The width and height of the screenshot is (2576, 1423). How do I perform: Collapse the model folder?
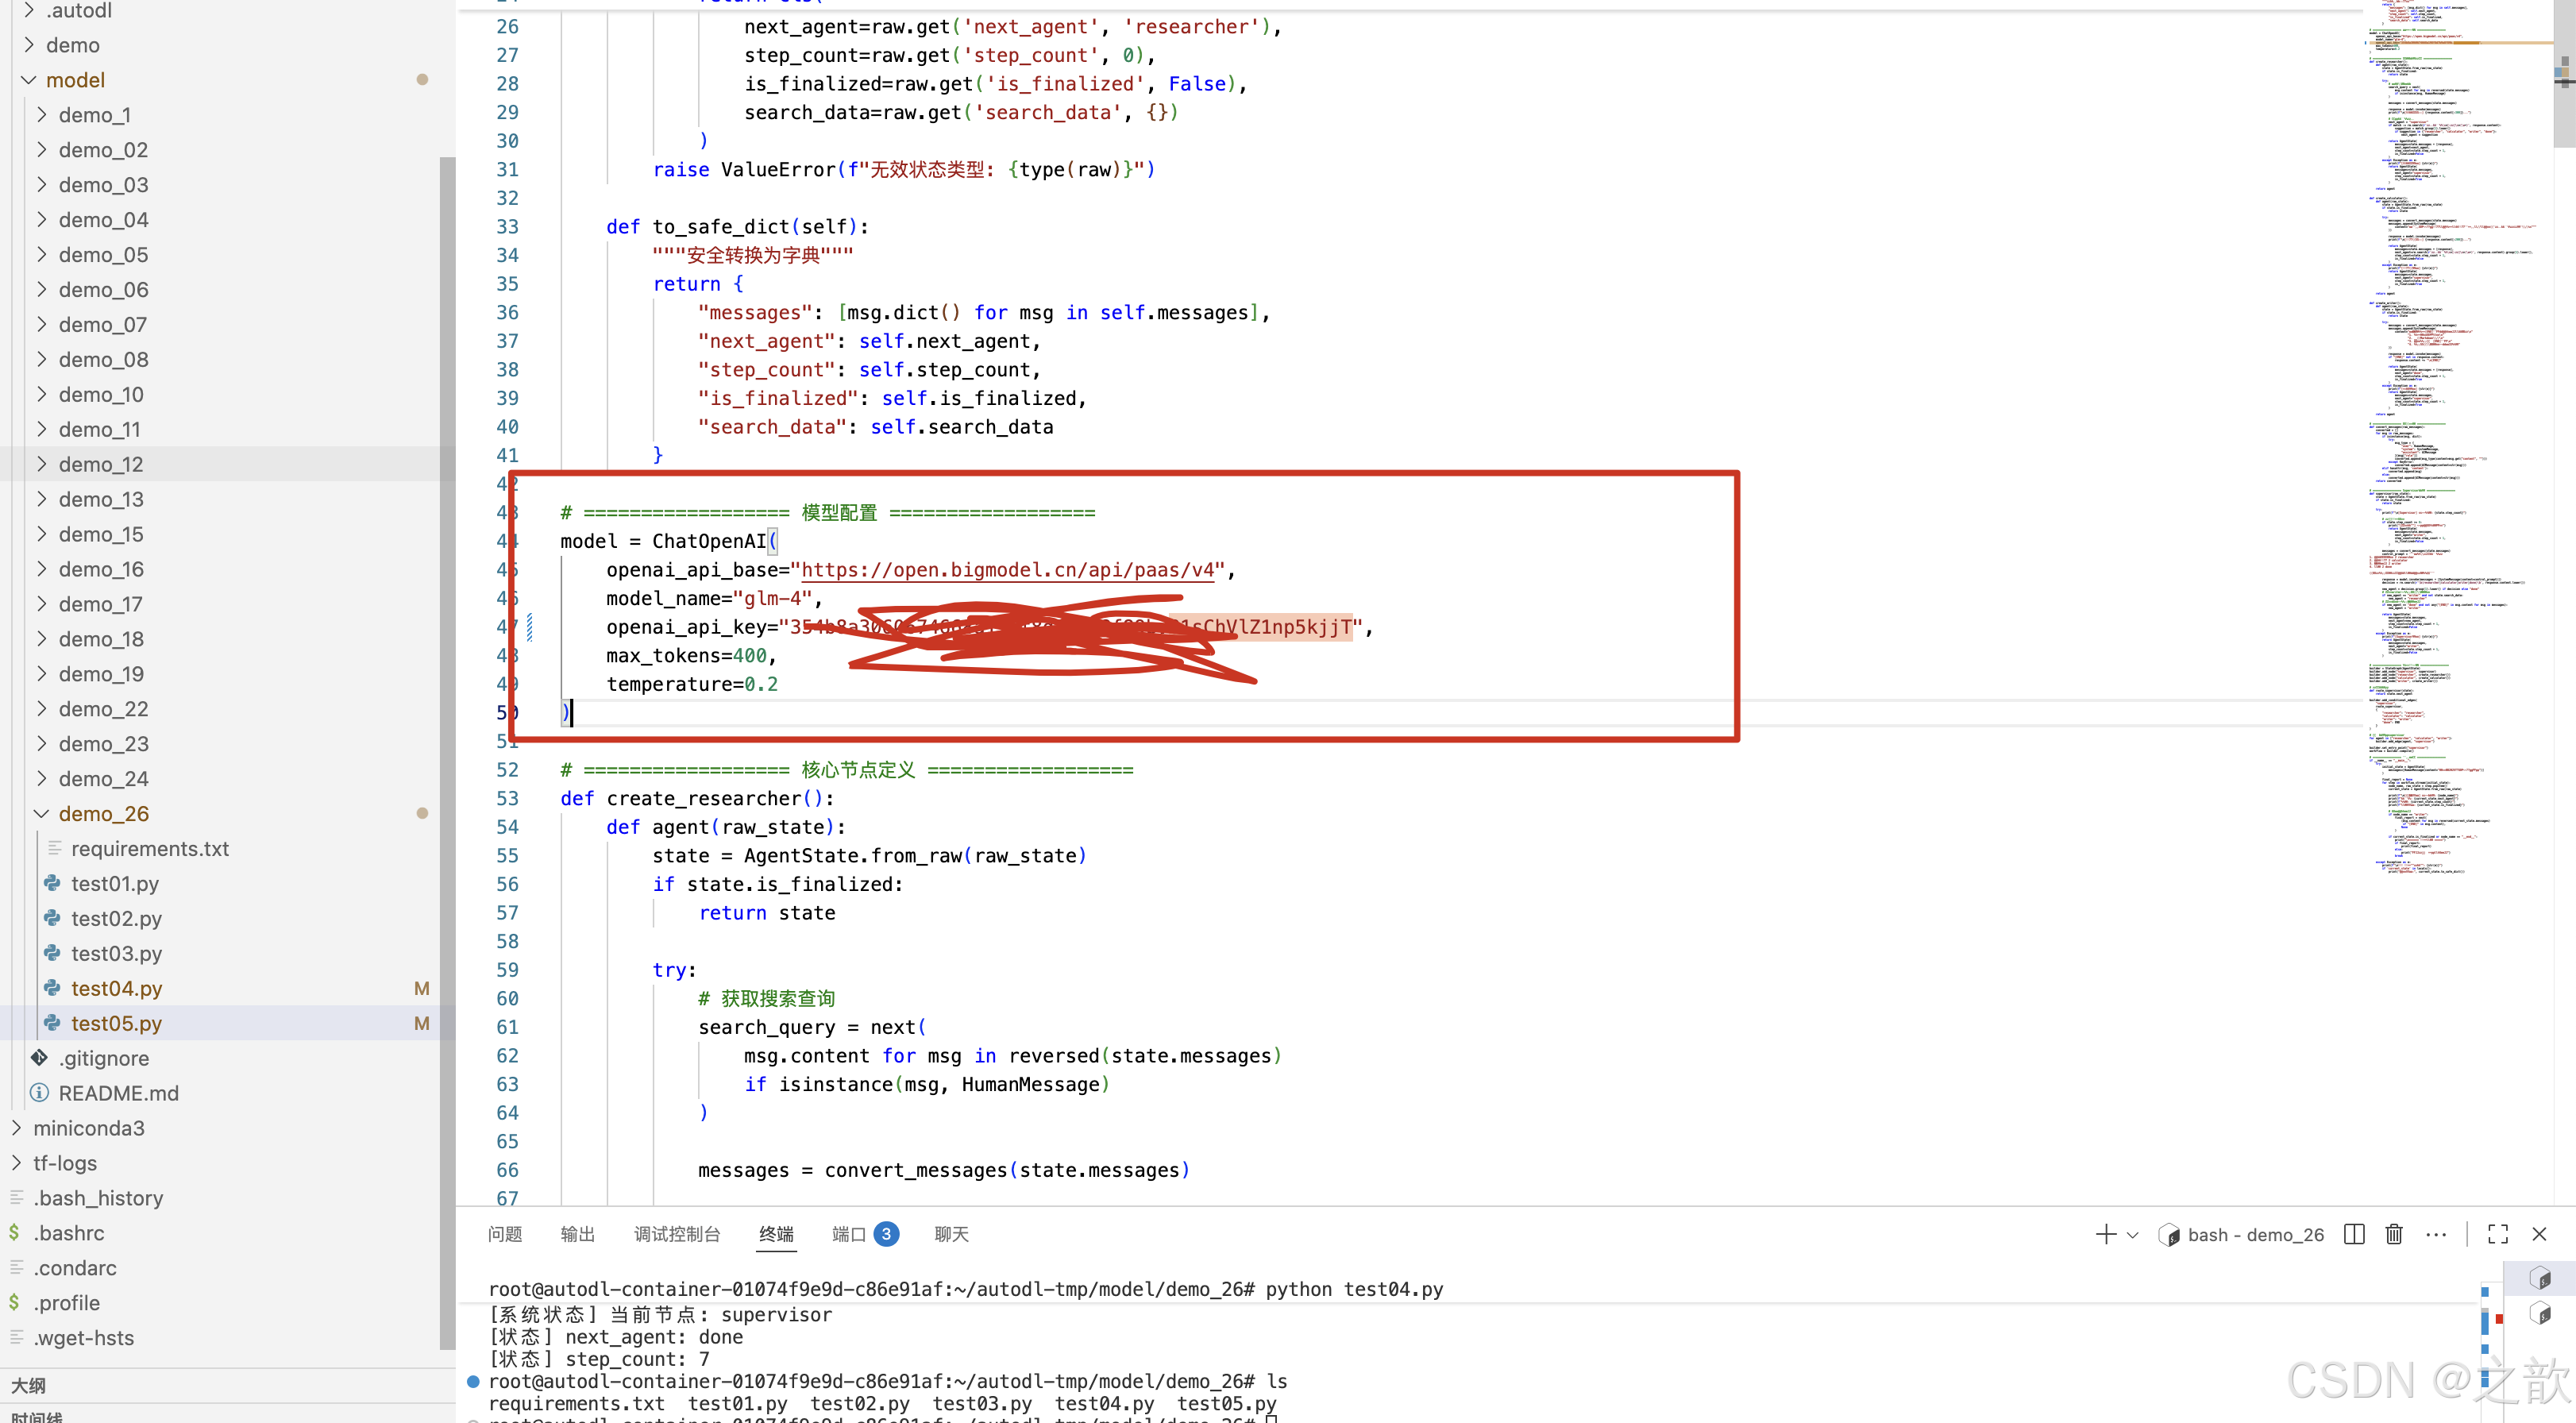pyautogui.click(x=29, y=80)
